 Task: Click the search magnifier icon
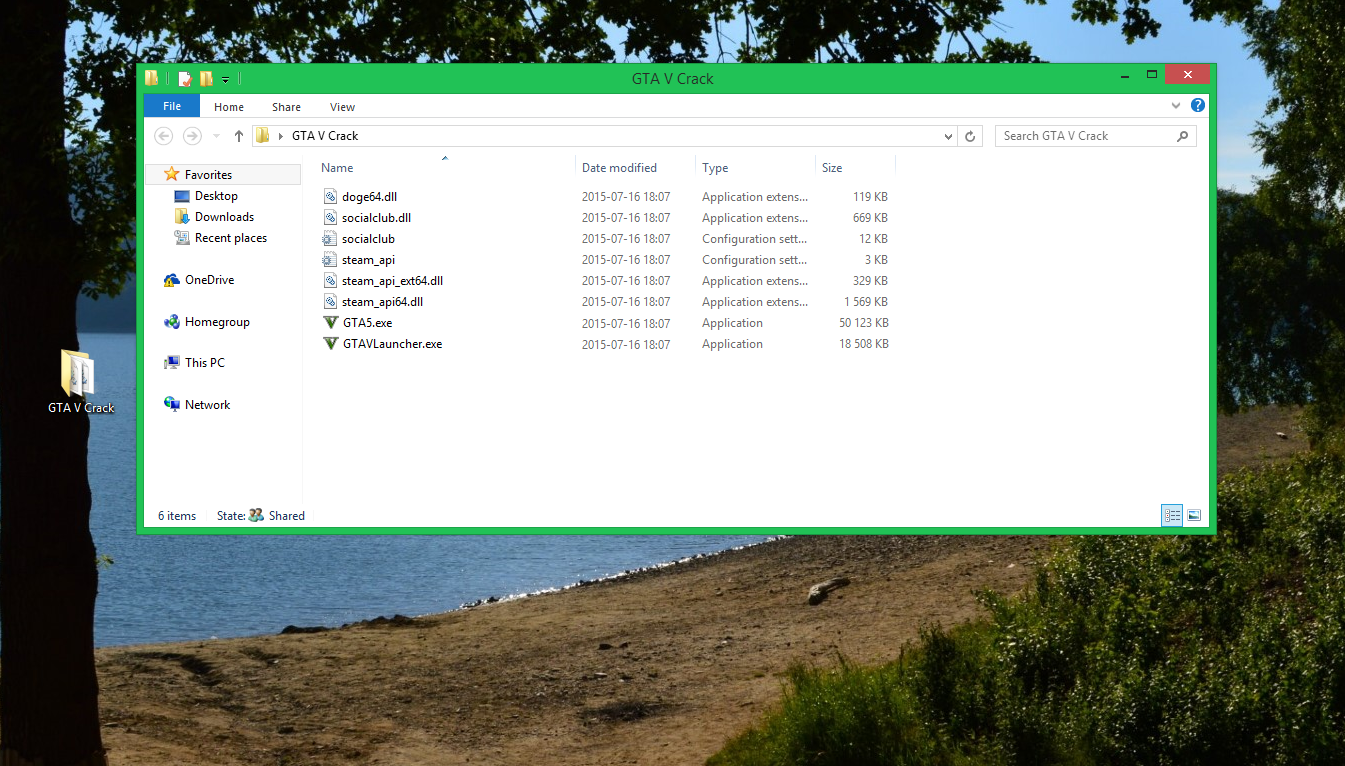[x=1183, y=136]
